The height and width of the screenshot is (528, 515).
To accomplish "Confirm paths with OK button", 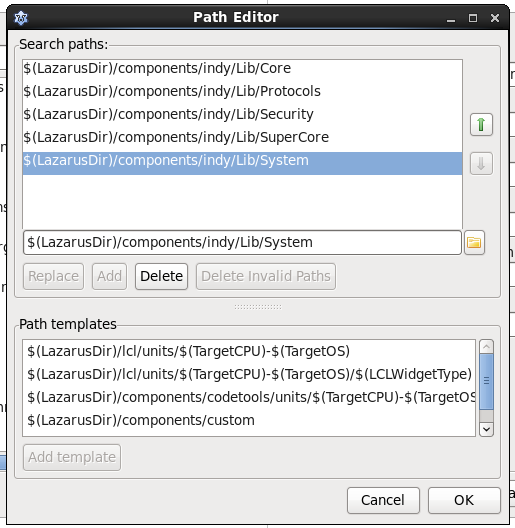I will 464,500.
